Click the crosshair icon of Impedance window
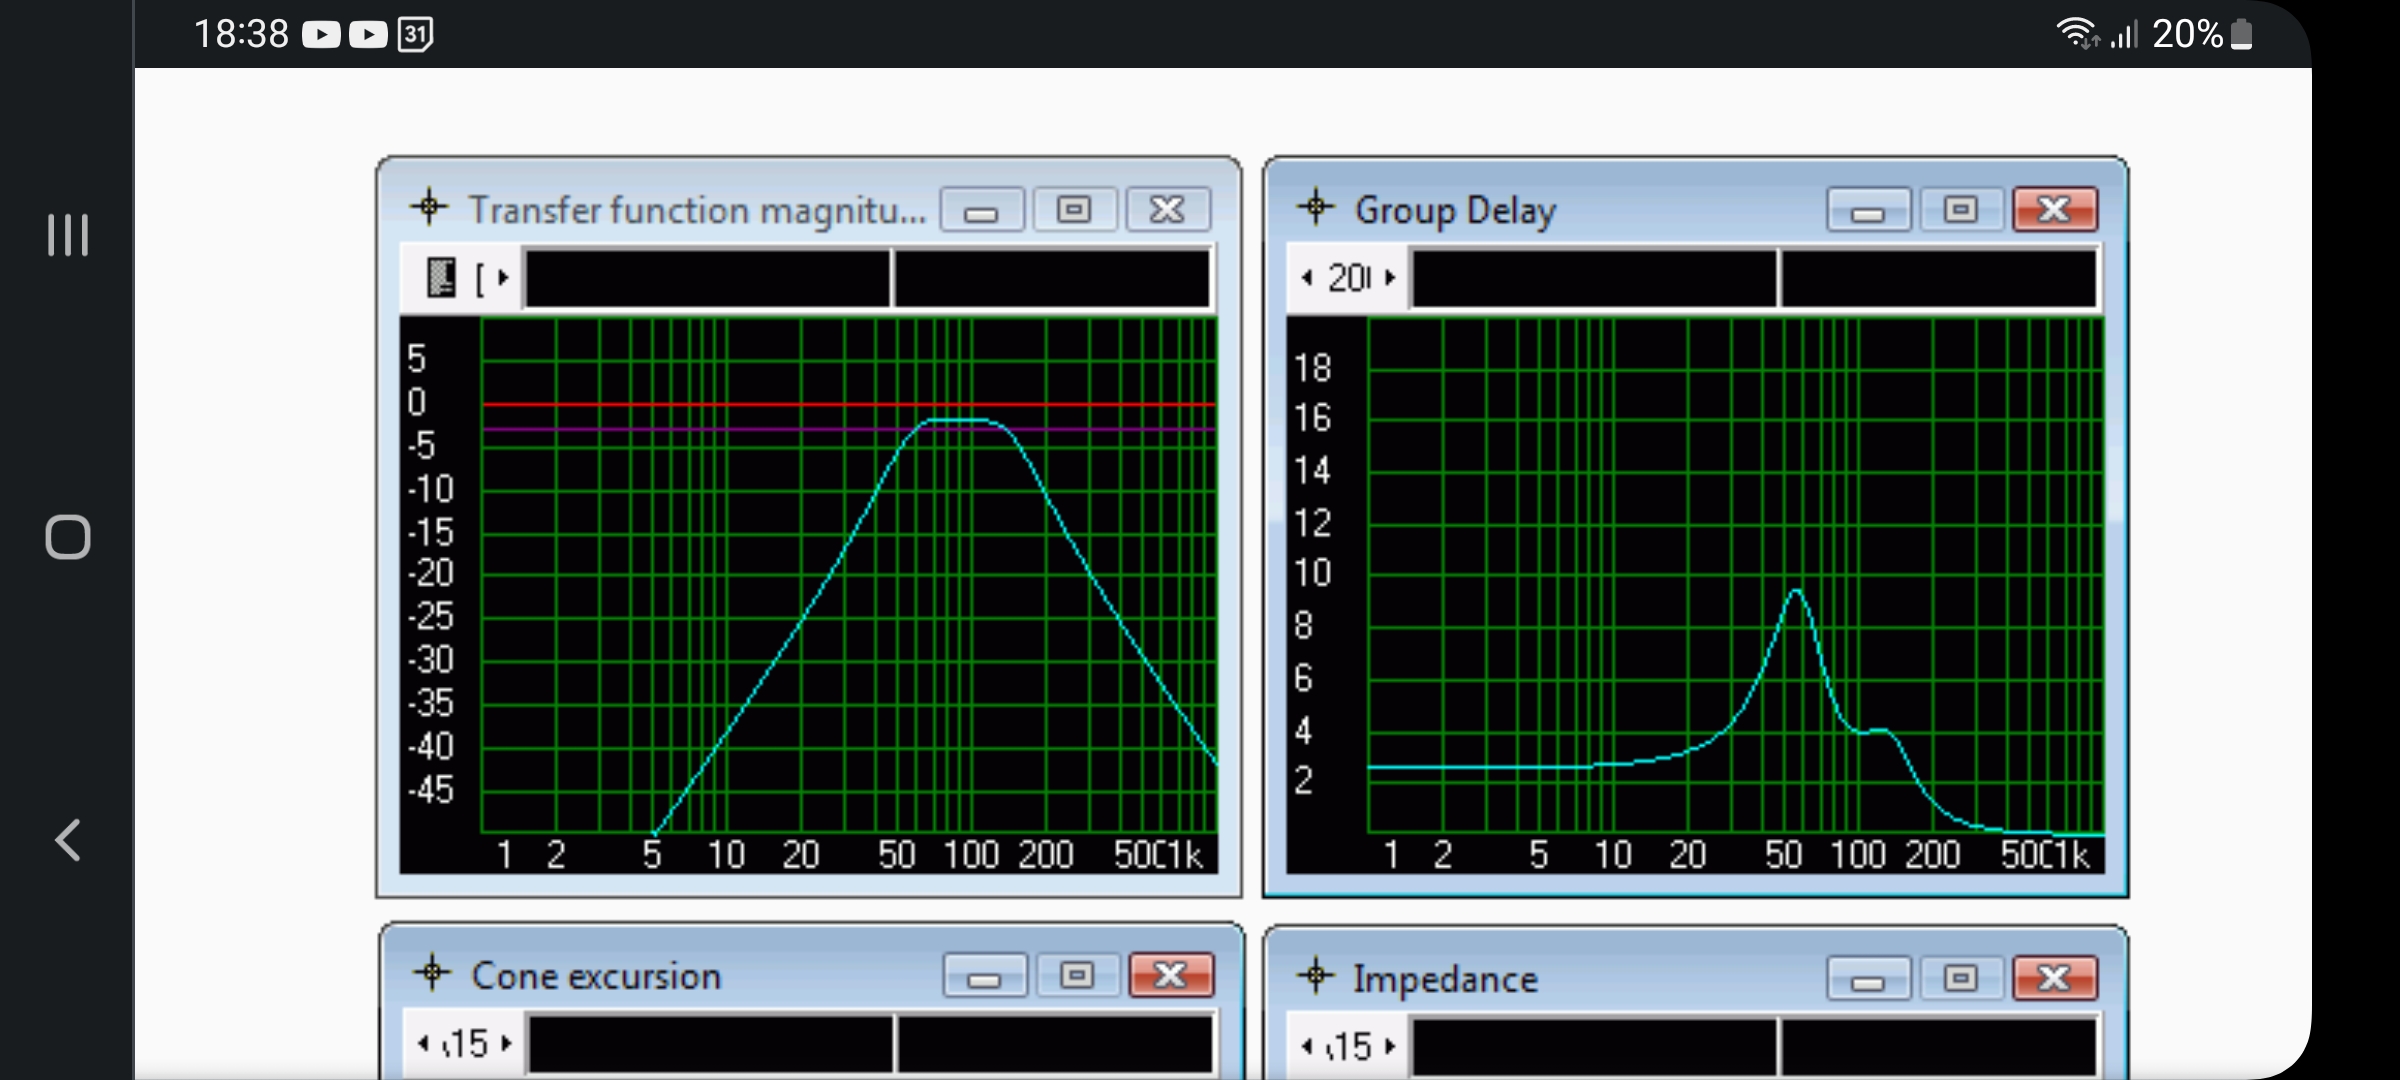The height and width of the screenshot is (1080, 2400). (x=1315, y=975)
